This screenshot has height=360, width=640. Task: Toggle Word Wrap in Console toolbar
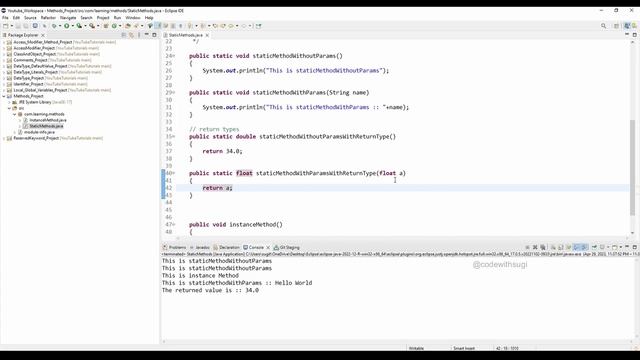[x=568, y=247]
